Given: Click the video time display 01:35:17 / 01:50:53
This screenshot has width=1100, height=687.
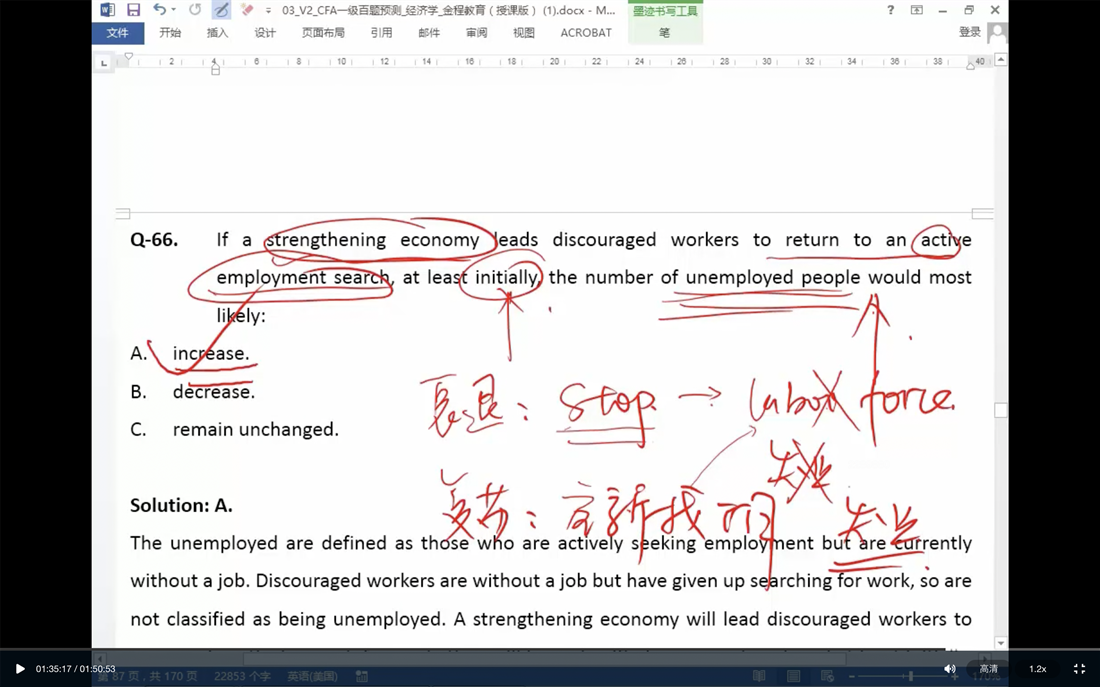Looking at the screenshot, I should (x=76, y=669).
